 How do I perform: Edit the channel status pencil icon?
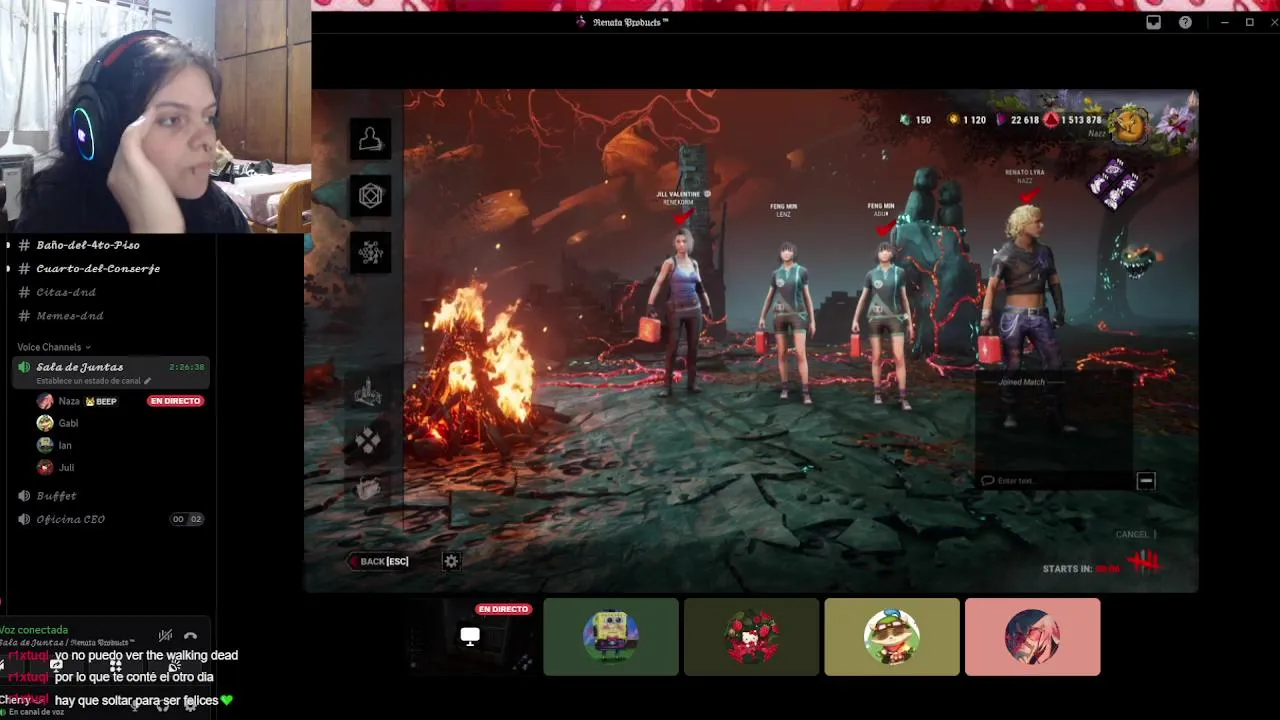(147, 381)
